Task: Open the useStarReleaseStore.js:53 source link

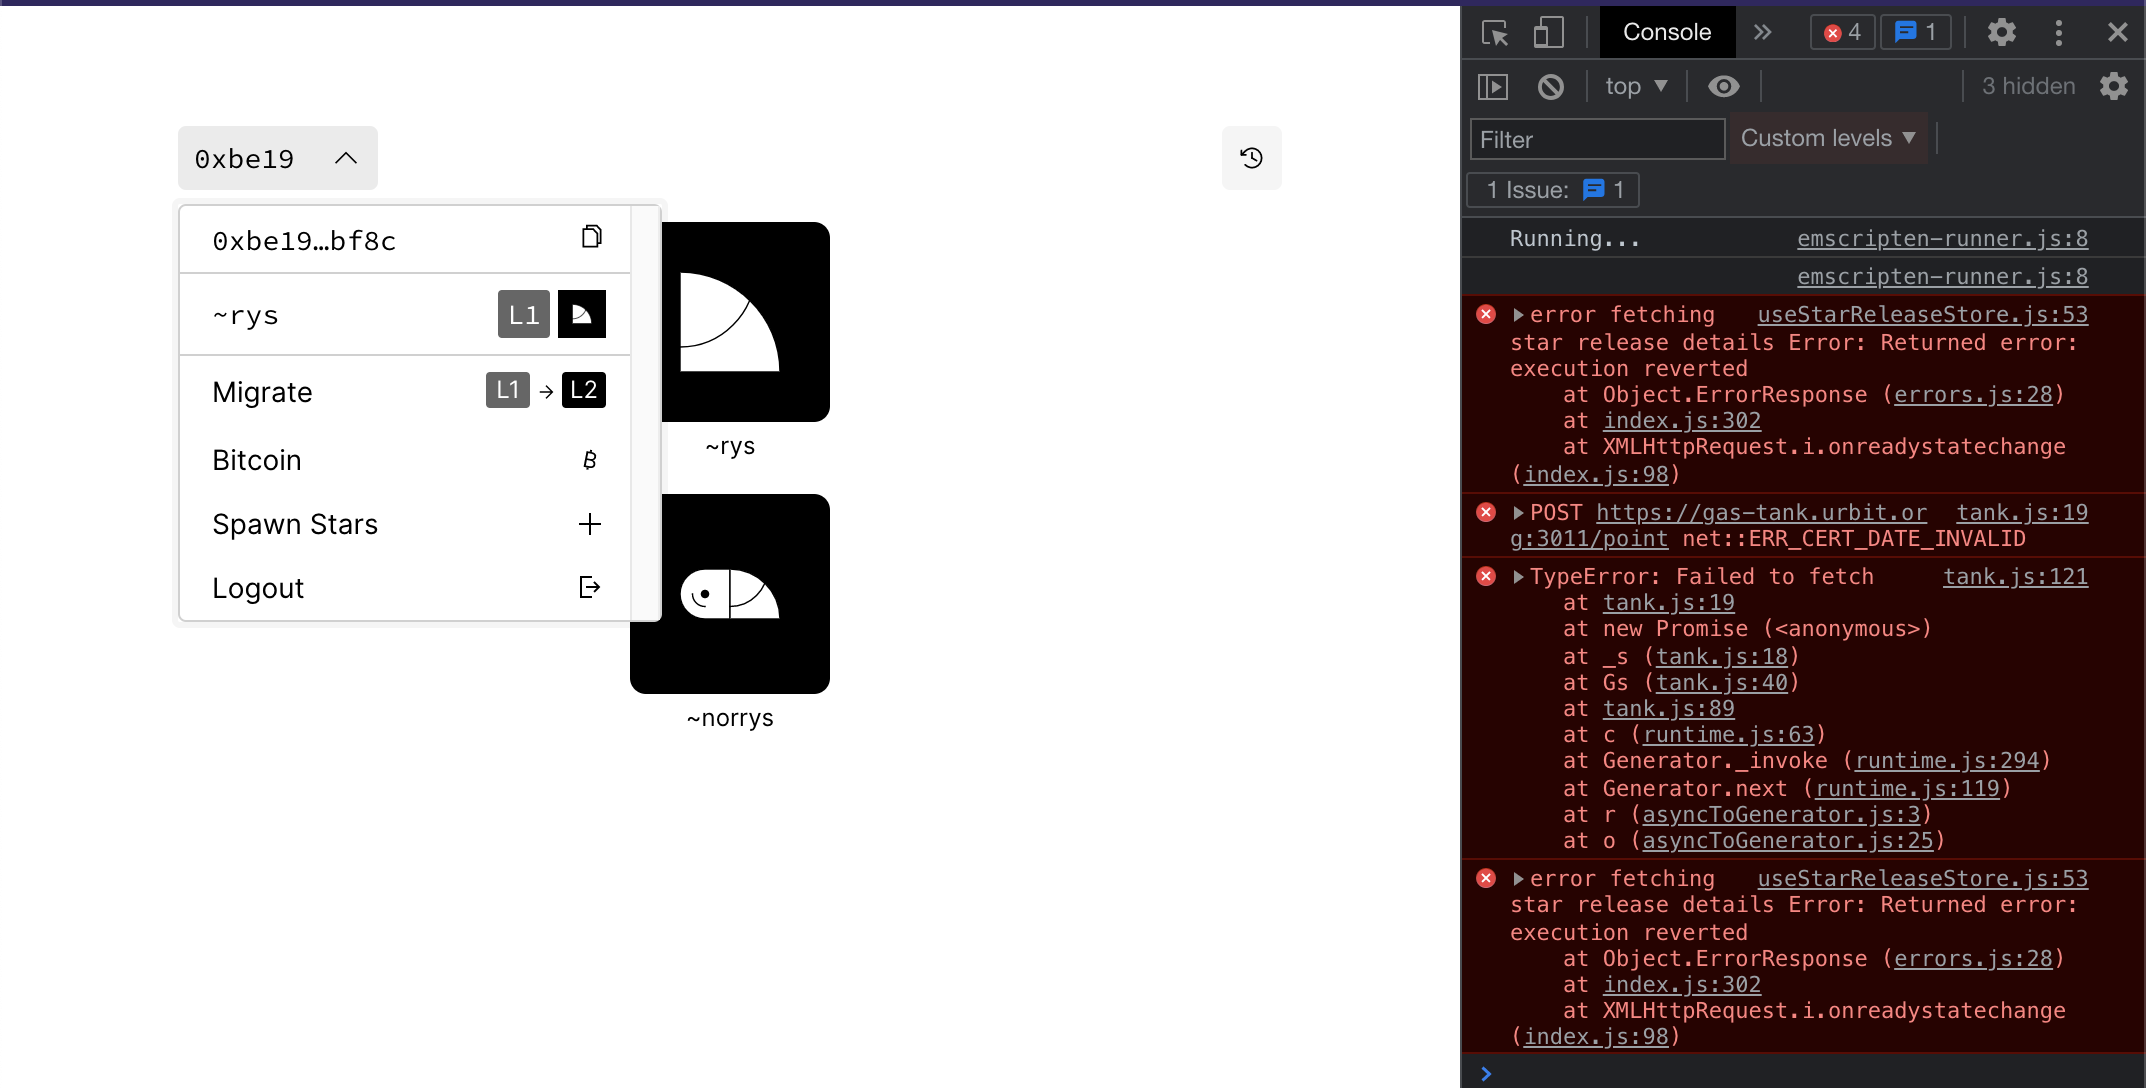Action: pos(1922,314)
